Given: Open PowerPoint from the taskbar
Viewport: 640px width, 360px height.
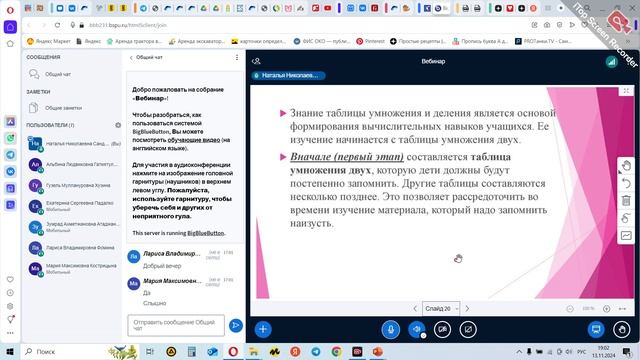Looking at the screenshot, I should coord(378,351).
